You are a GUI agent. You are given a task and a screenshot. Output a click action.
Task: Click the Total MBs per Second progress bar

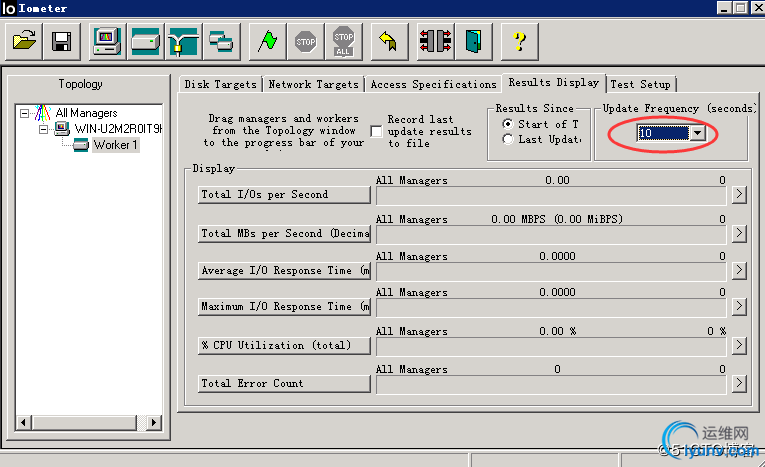(551, 235)
